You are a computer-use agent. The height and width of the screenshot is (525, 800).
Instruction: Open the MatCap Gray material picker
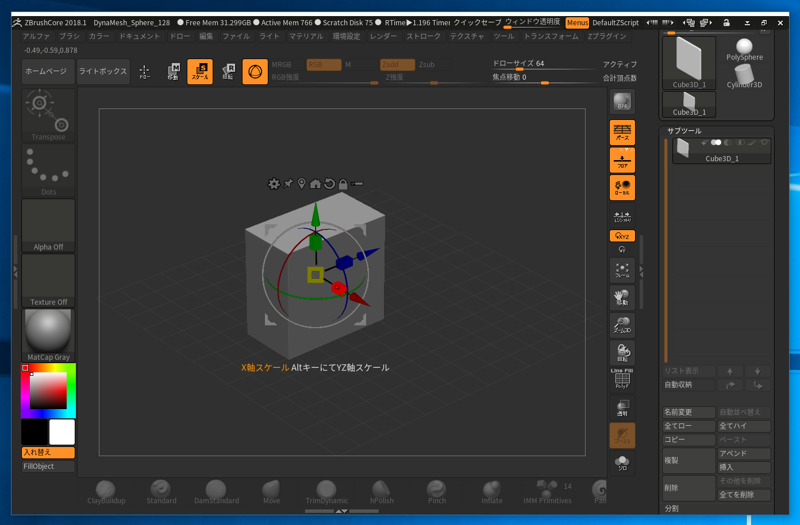click(48, 335)
